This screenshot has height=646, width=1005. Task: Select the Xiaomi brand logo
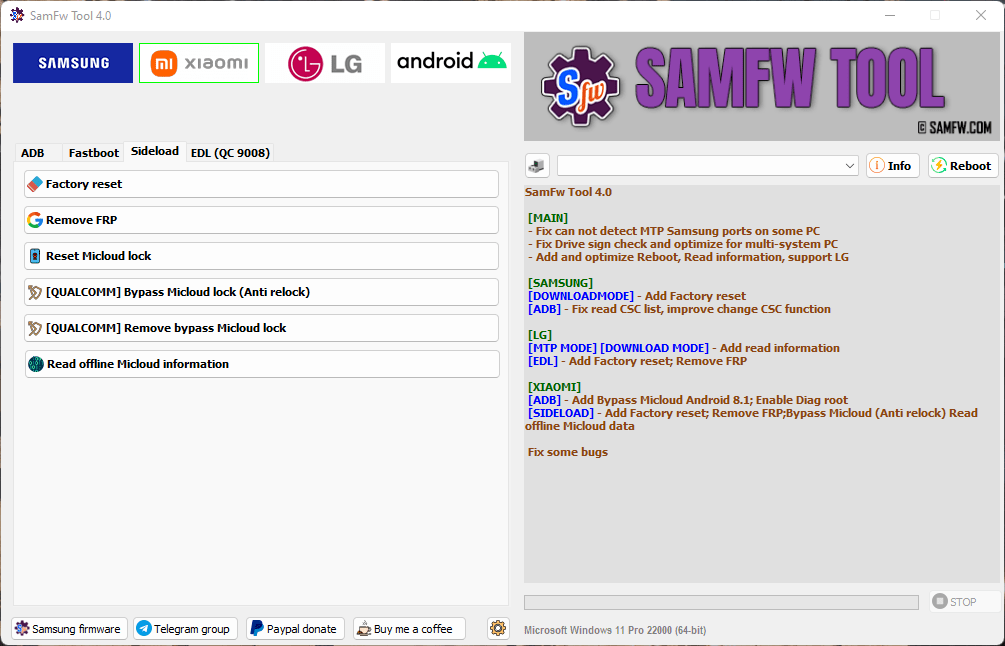[x=199, y=63]
